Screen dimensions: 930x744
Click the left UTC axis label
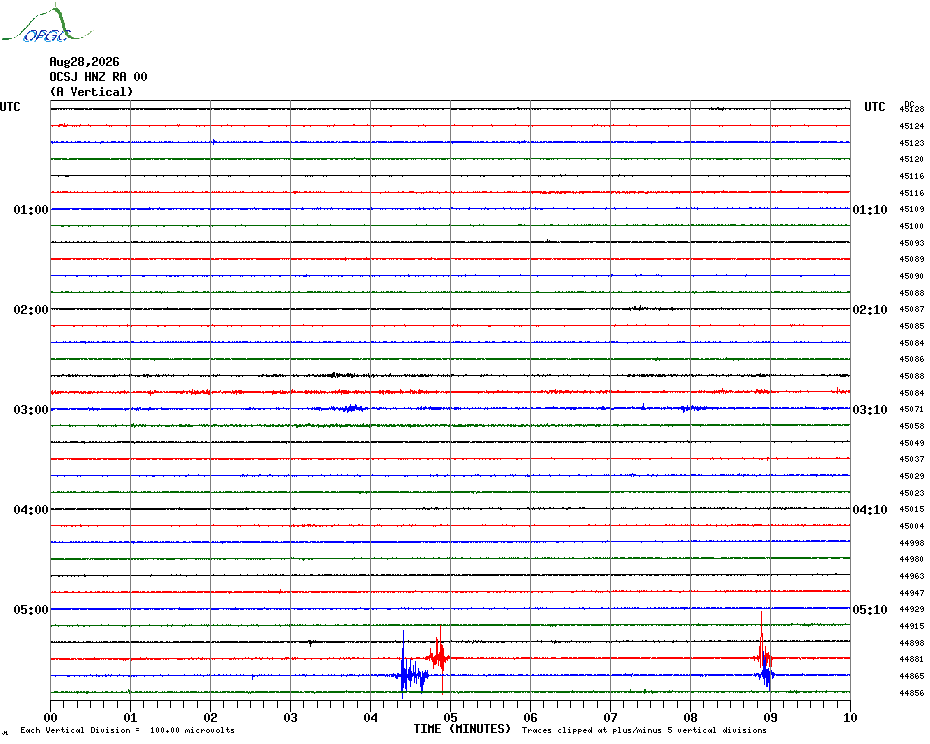point(10,107)
